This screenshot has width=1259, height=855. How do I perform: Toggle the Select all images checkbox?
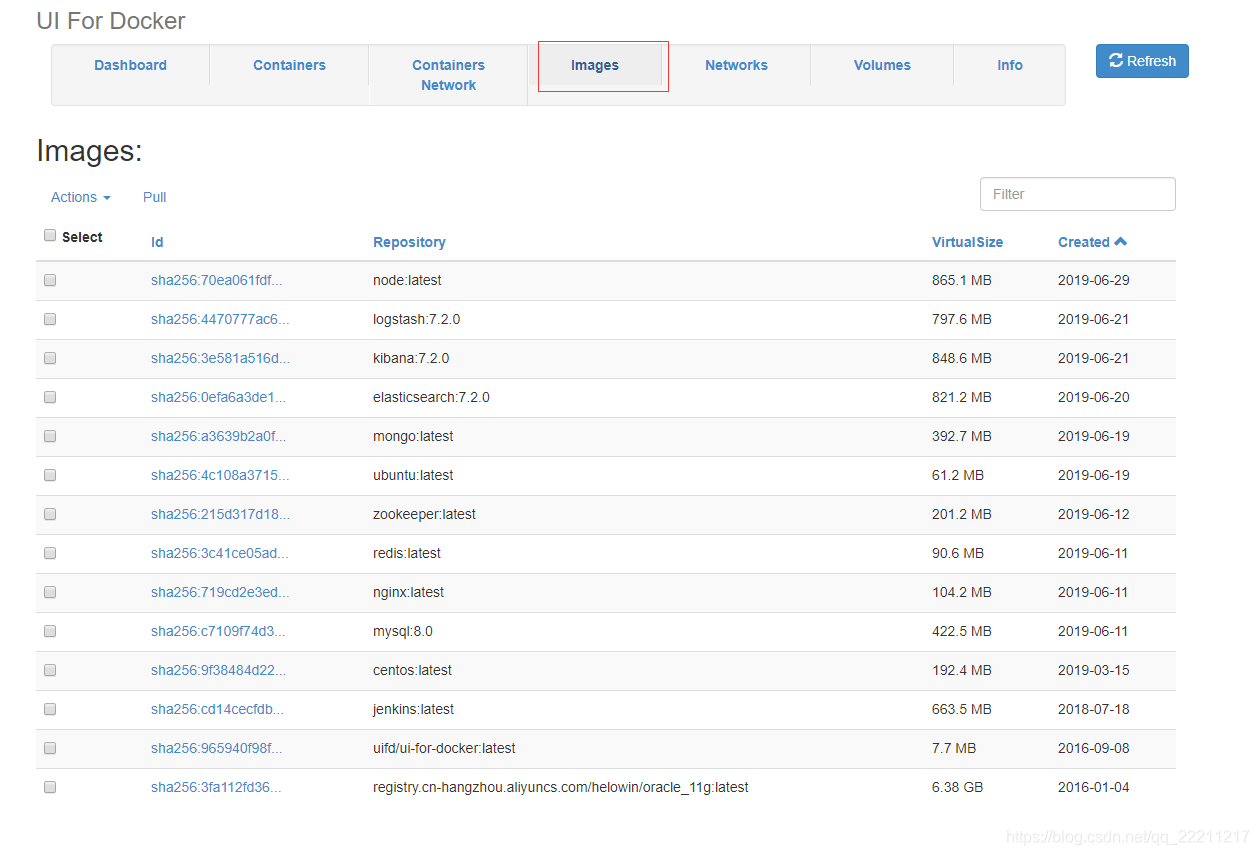(49, 234)
